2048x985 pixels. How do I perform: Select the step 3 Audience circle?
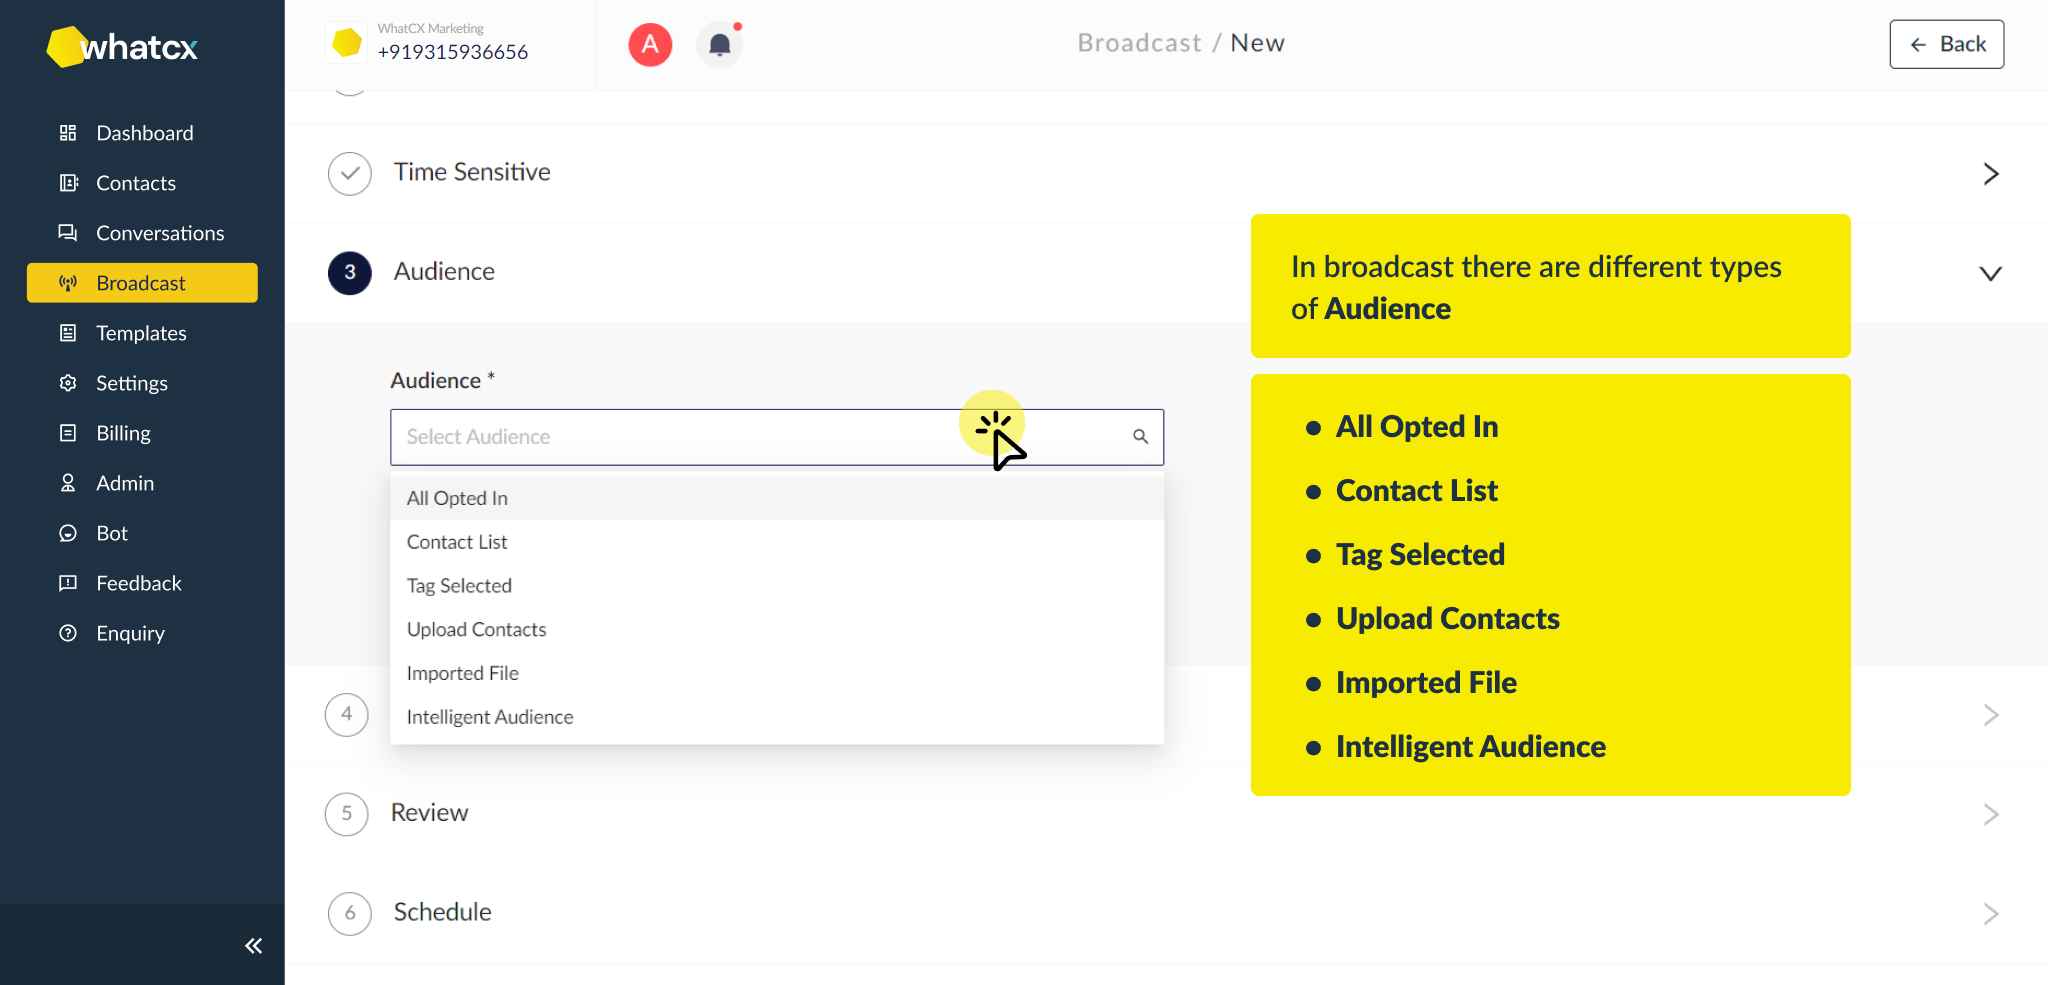point(349,272)
